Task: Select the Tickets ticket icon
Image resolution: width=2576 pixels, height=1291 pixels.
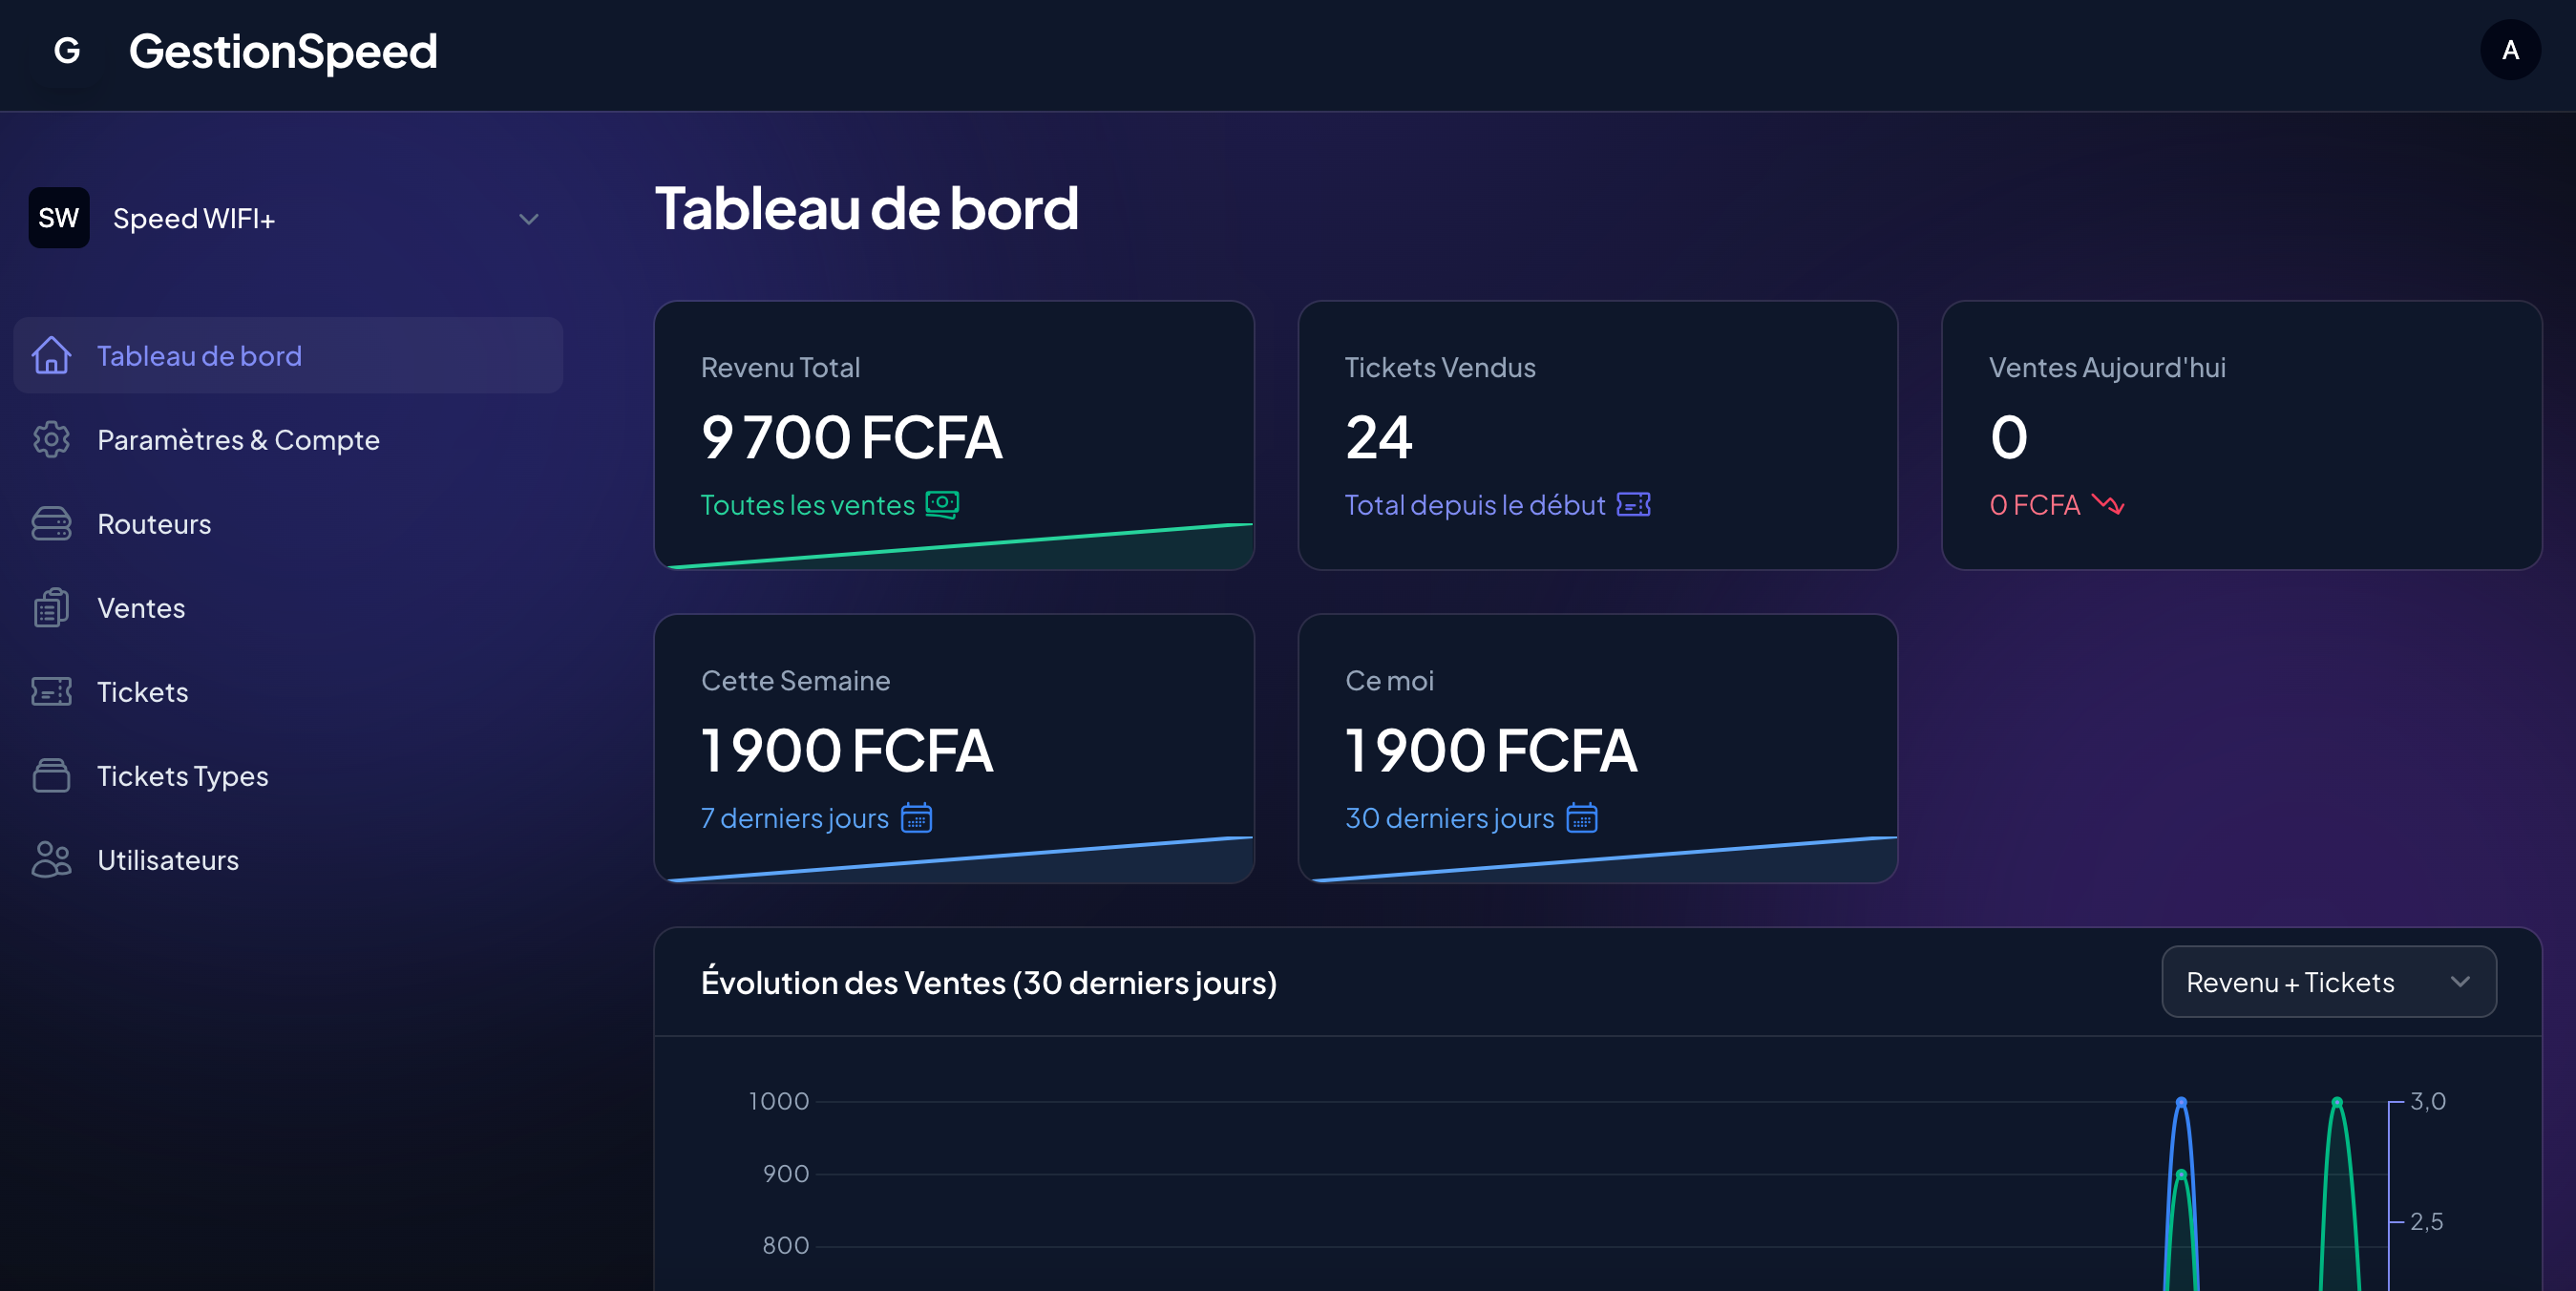Action: [51, 691]
